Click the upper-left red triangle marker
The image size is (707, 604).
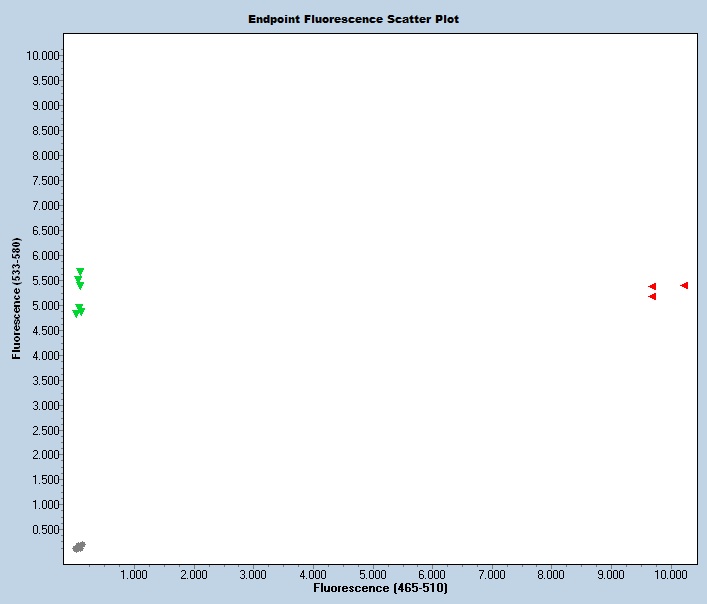(x=652, y=287)
